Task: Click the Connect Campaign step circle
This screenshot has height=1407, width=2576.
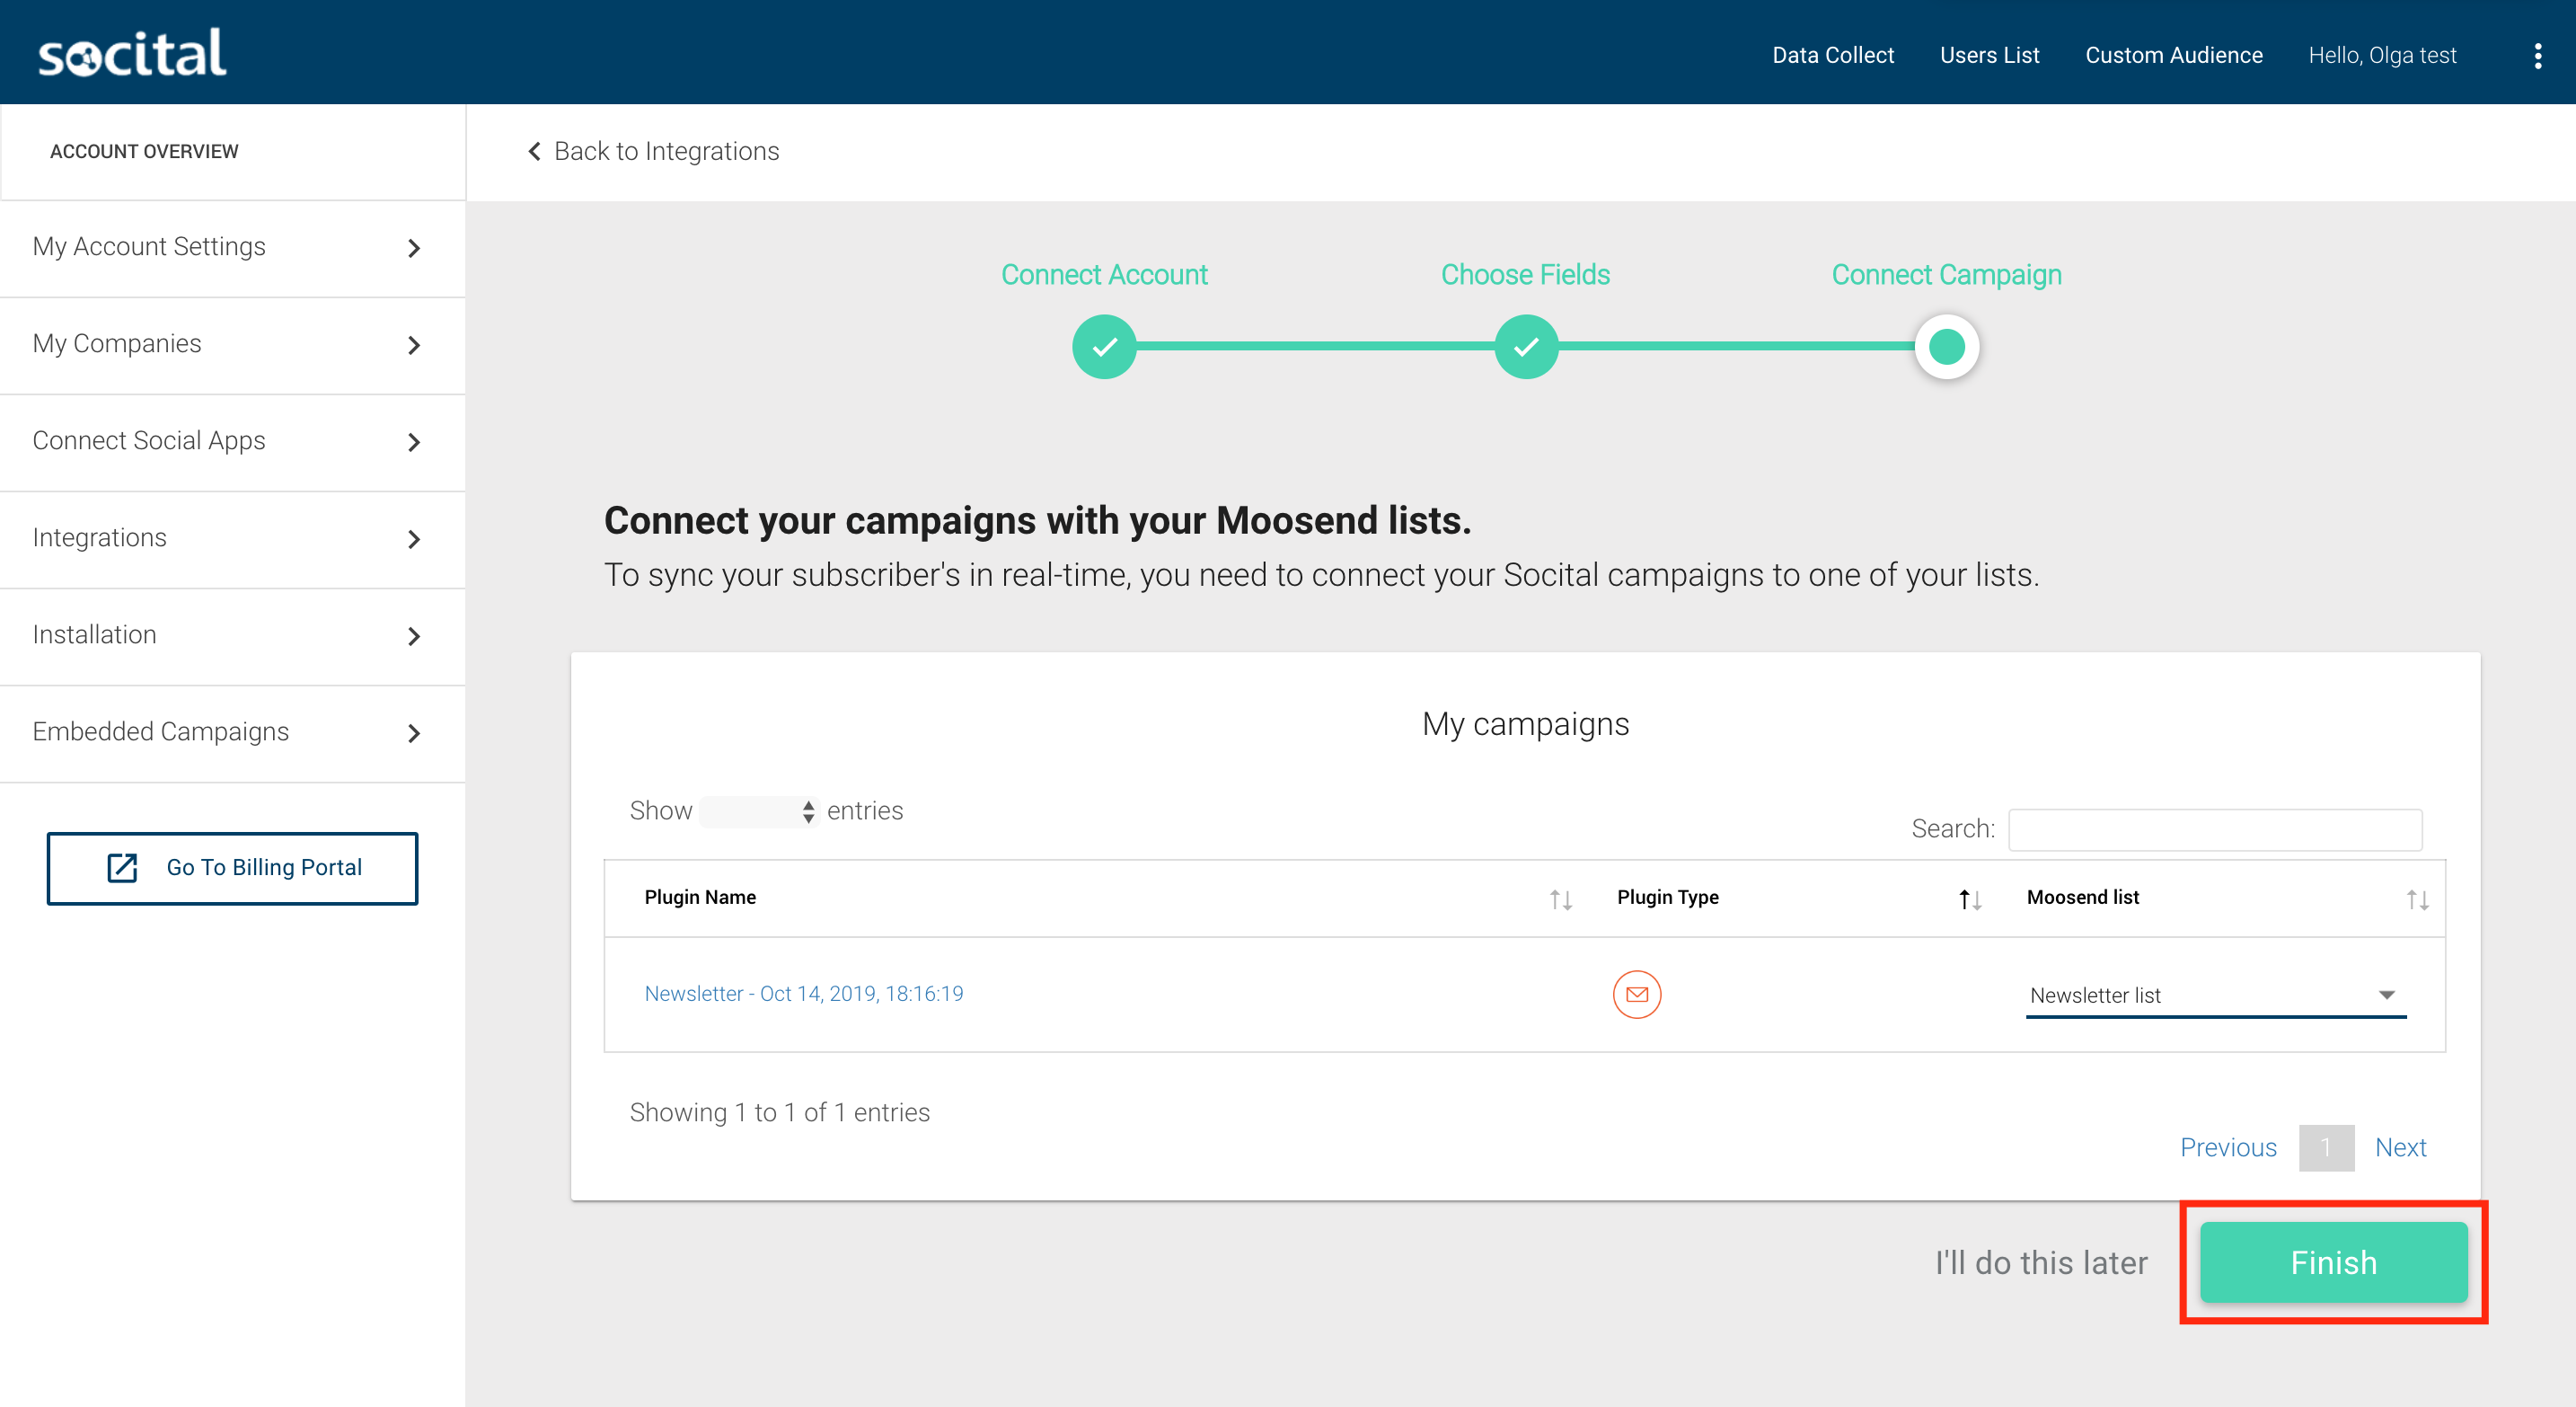Action: (x=1946, y=347)
